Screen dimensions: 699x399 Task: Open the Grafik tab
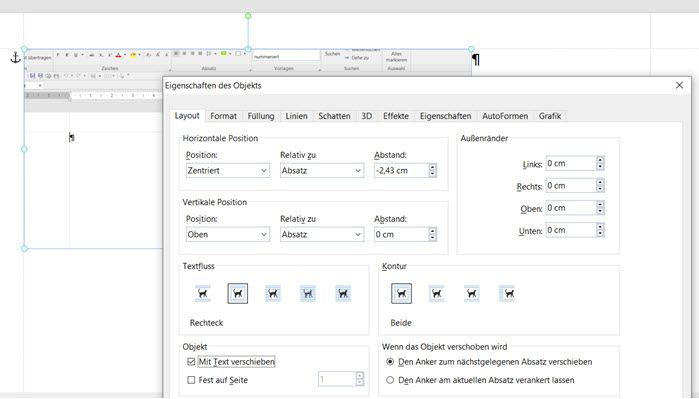(x=550, y=116)
